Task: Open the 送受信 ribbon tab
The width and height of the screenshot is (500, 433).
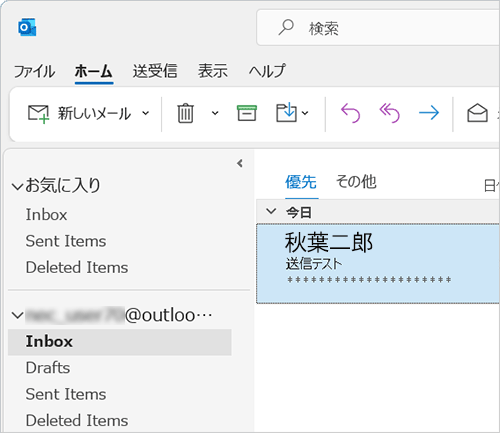Action: pos(155,71)
